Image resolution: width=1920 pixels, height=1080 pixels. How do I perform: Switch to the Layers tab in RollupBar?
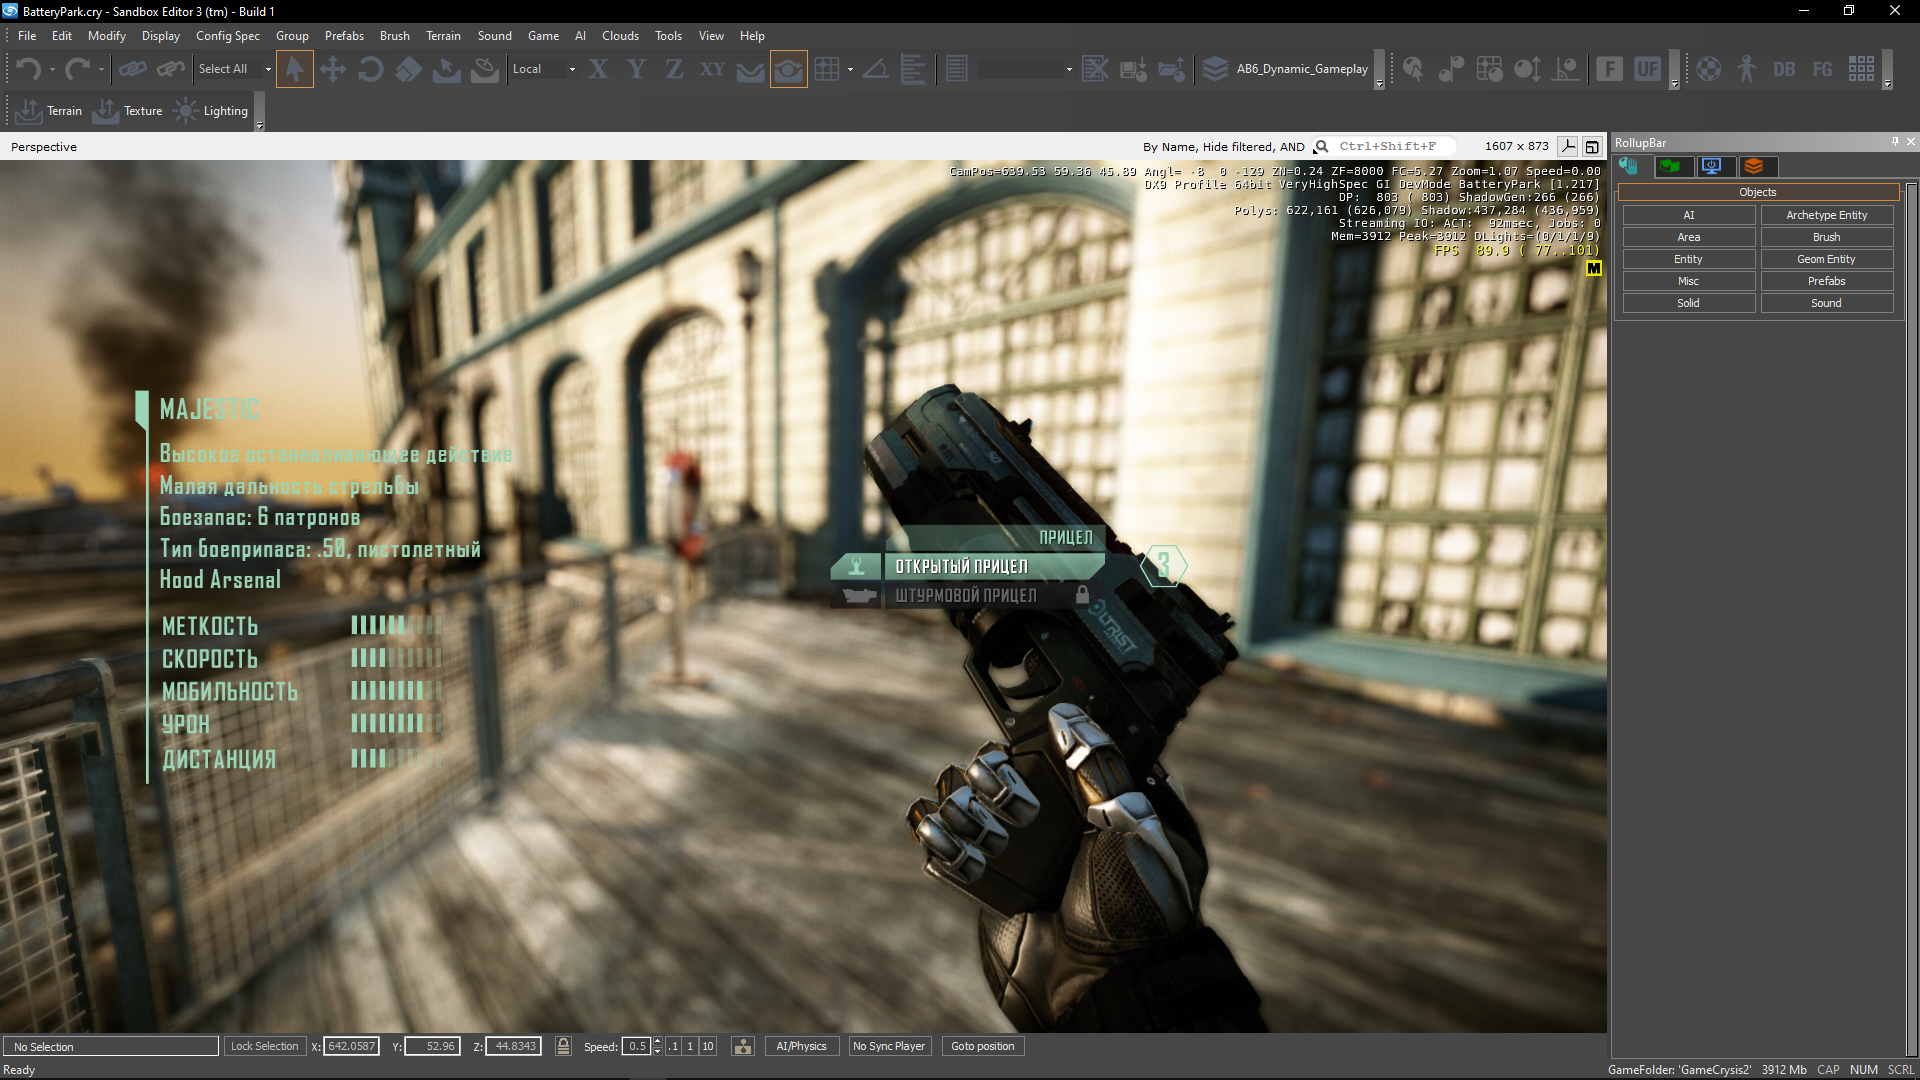1753,166
